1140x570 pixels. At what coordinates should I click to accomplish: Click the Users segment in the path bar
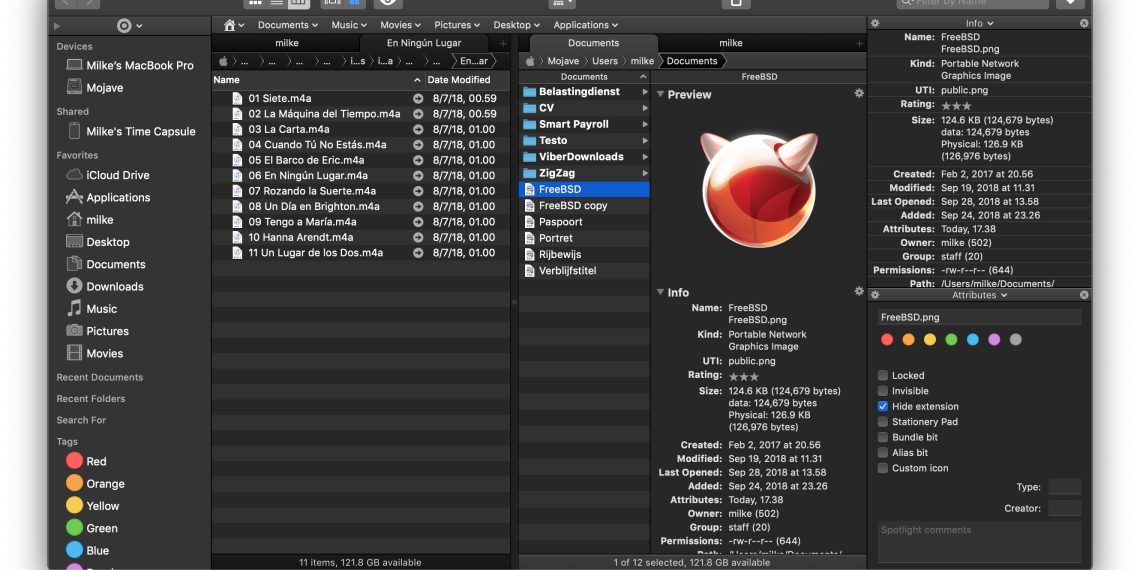(604, 61)
